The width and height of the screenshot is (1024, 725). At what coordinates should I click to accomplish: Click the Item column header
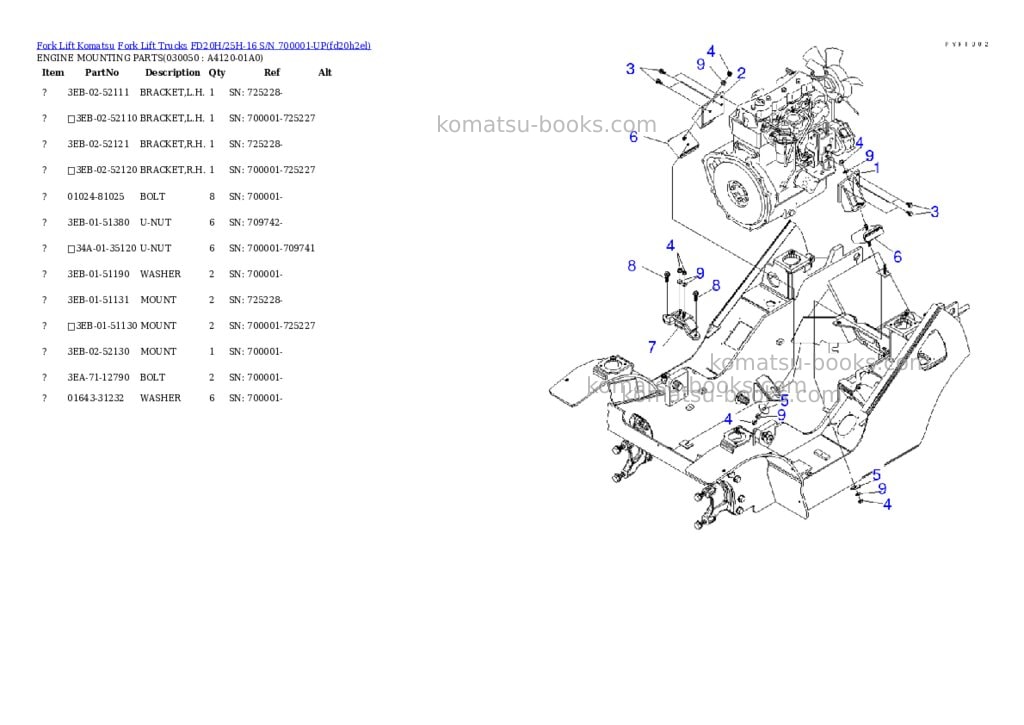point(53,72)
